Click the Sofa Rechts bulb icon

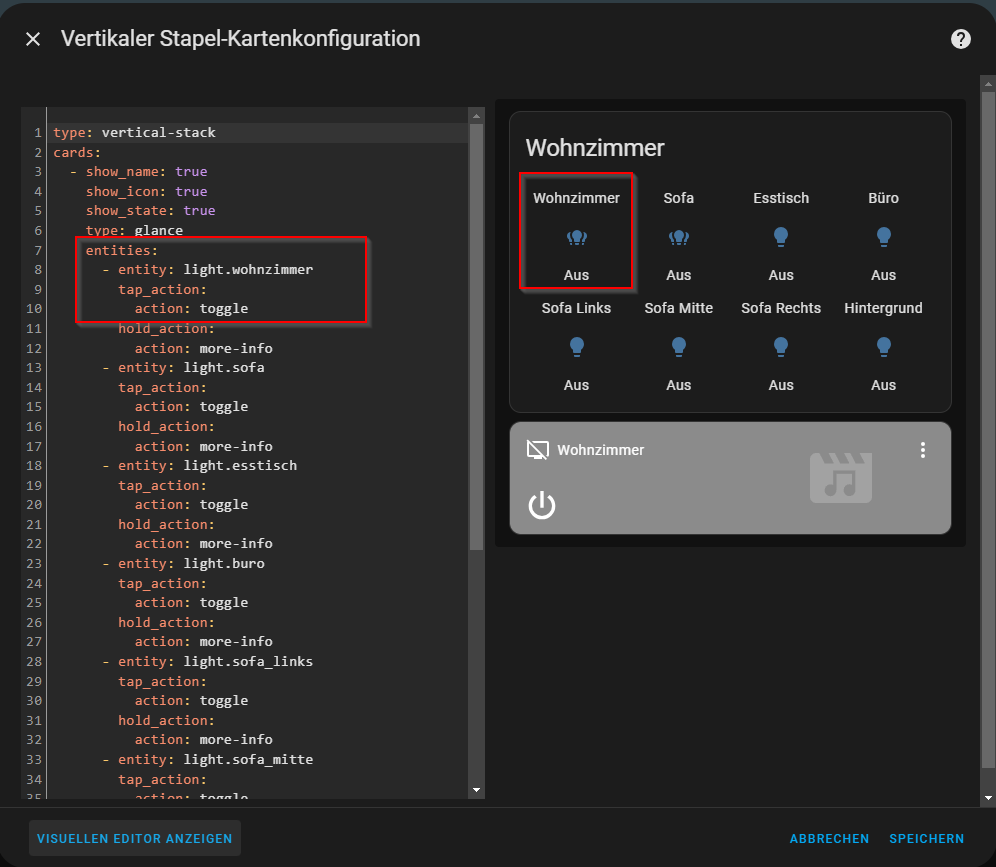tap(781, 347)
